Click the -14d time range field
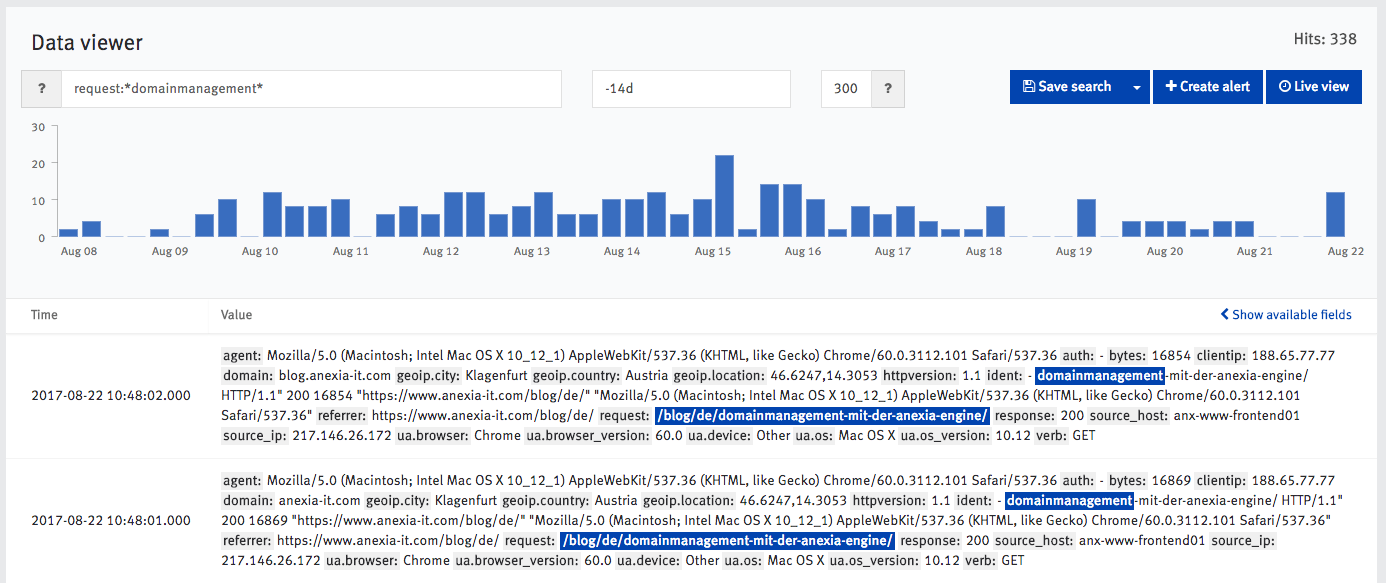1386x583 pixels. coord(691,88)
